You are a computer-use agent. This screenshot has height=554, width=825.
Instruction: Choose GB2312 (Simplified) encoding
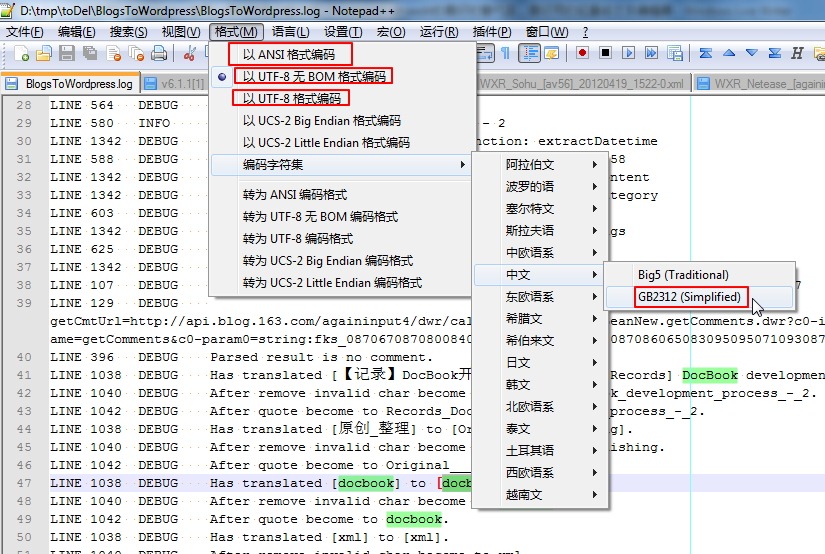690,297
